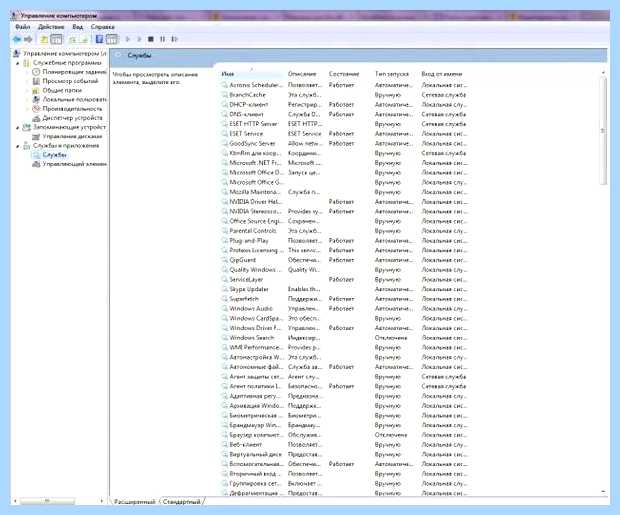Click the Диспетчер устройств icon

pos(36,118)
